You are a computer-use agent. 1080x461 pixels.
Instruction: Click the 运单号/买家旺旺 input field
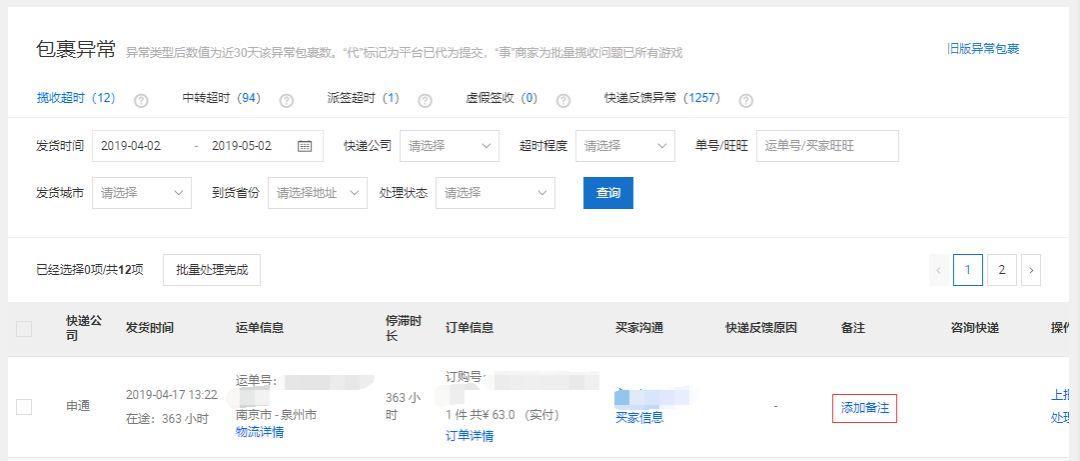tap(827, 146)
